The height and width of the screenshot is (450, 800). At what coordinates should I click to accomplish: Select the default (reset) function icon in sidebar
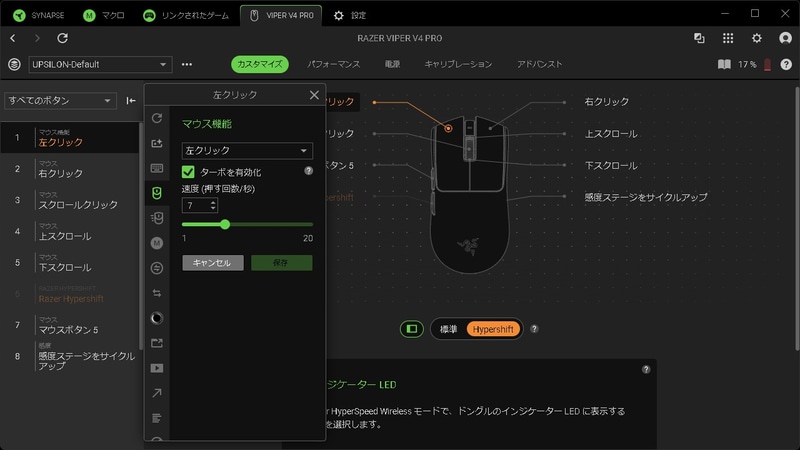pyautogui.click(x=157, y=118)
